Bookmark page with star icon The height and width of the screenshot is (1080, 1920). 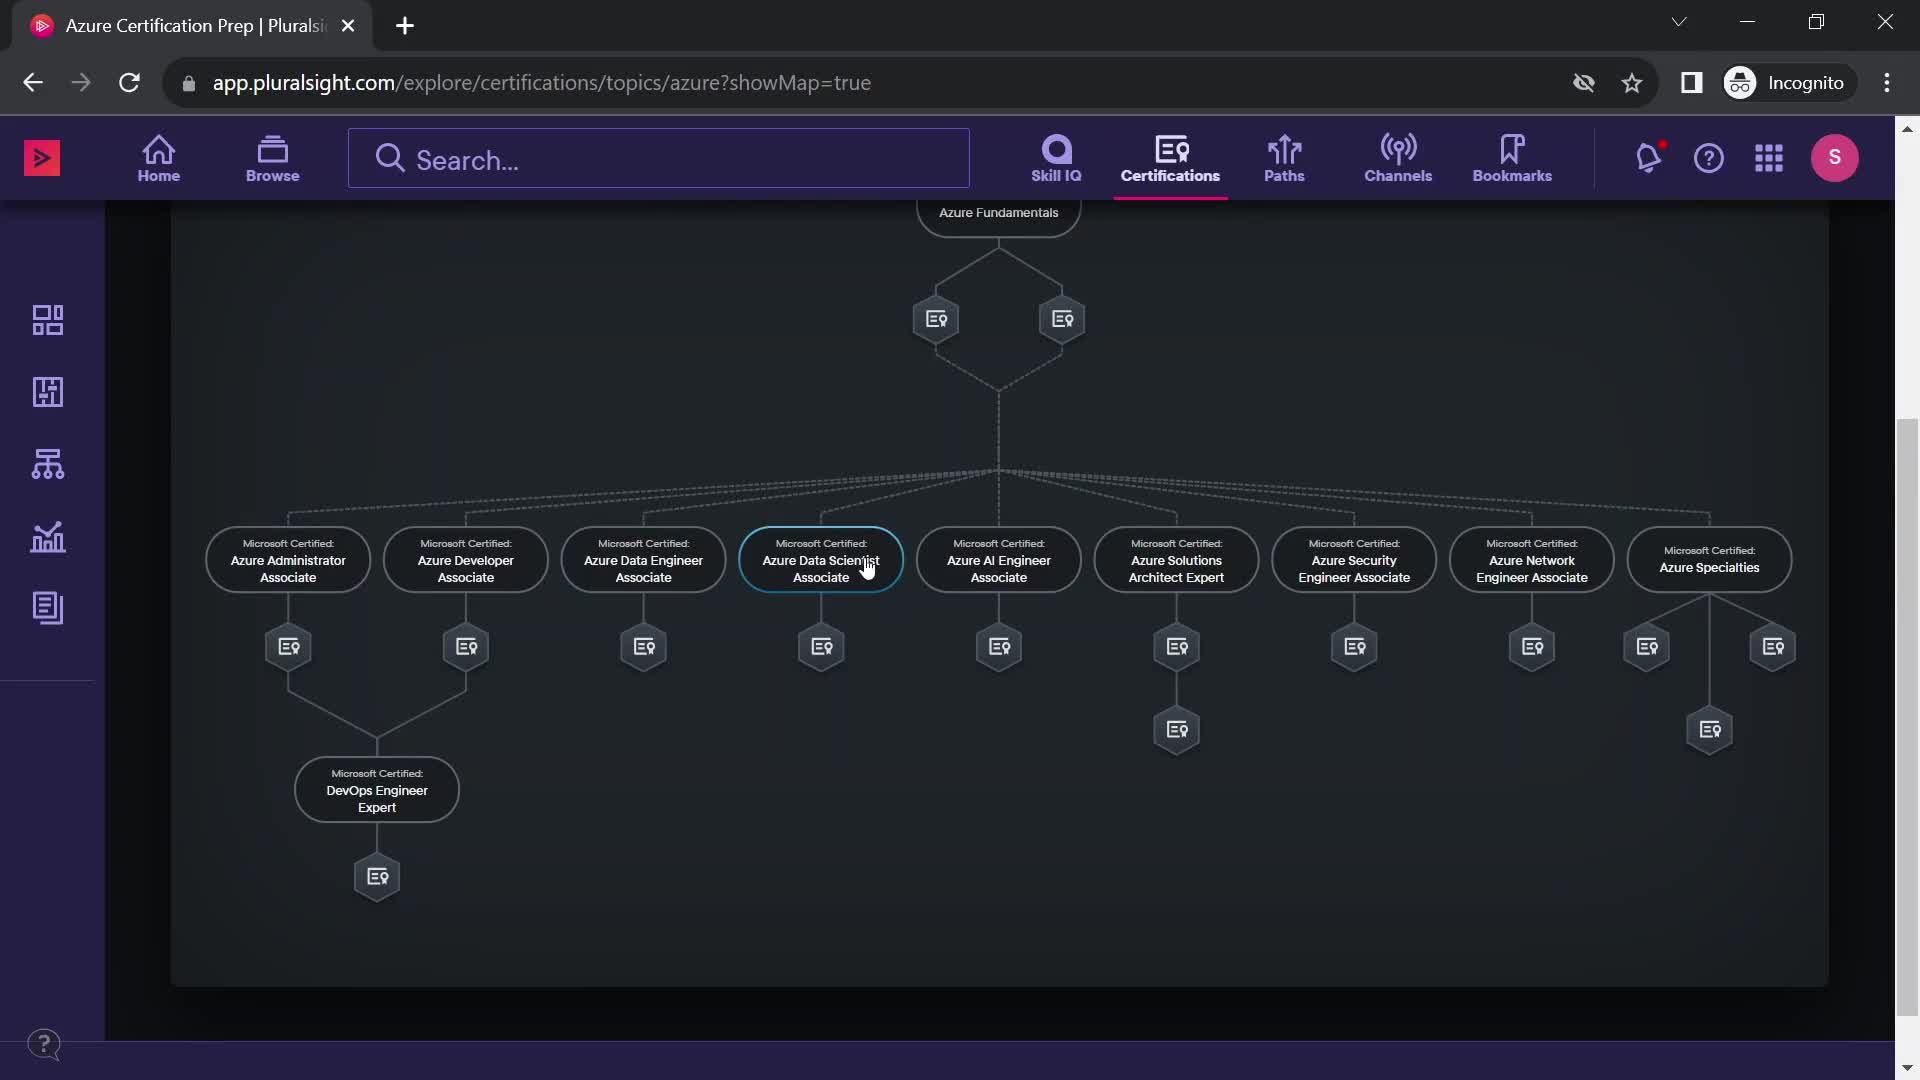click(1632, 83)
